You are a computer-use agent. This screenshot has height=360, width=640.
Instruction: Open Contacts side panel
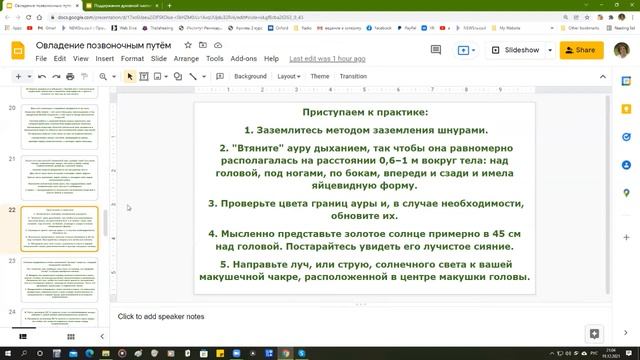point(626,165)
